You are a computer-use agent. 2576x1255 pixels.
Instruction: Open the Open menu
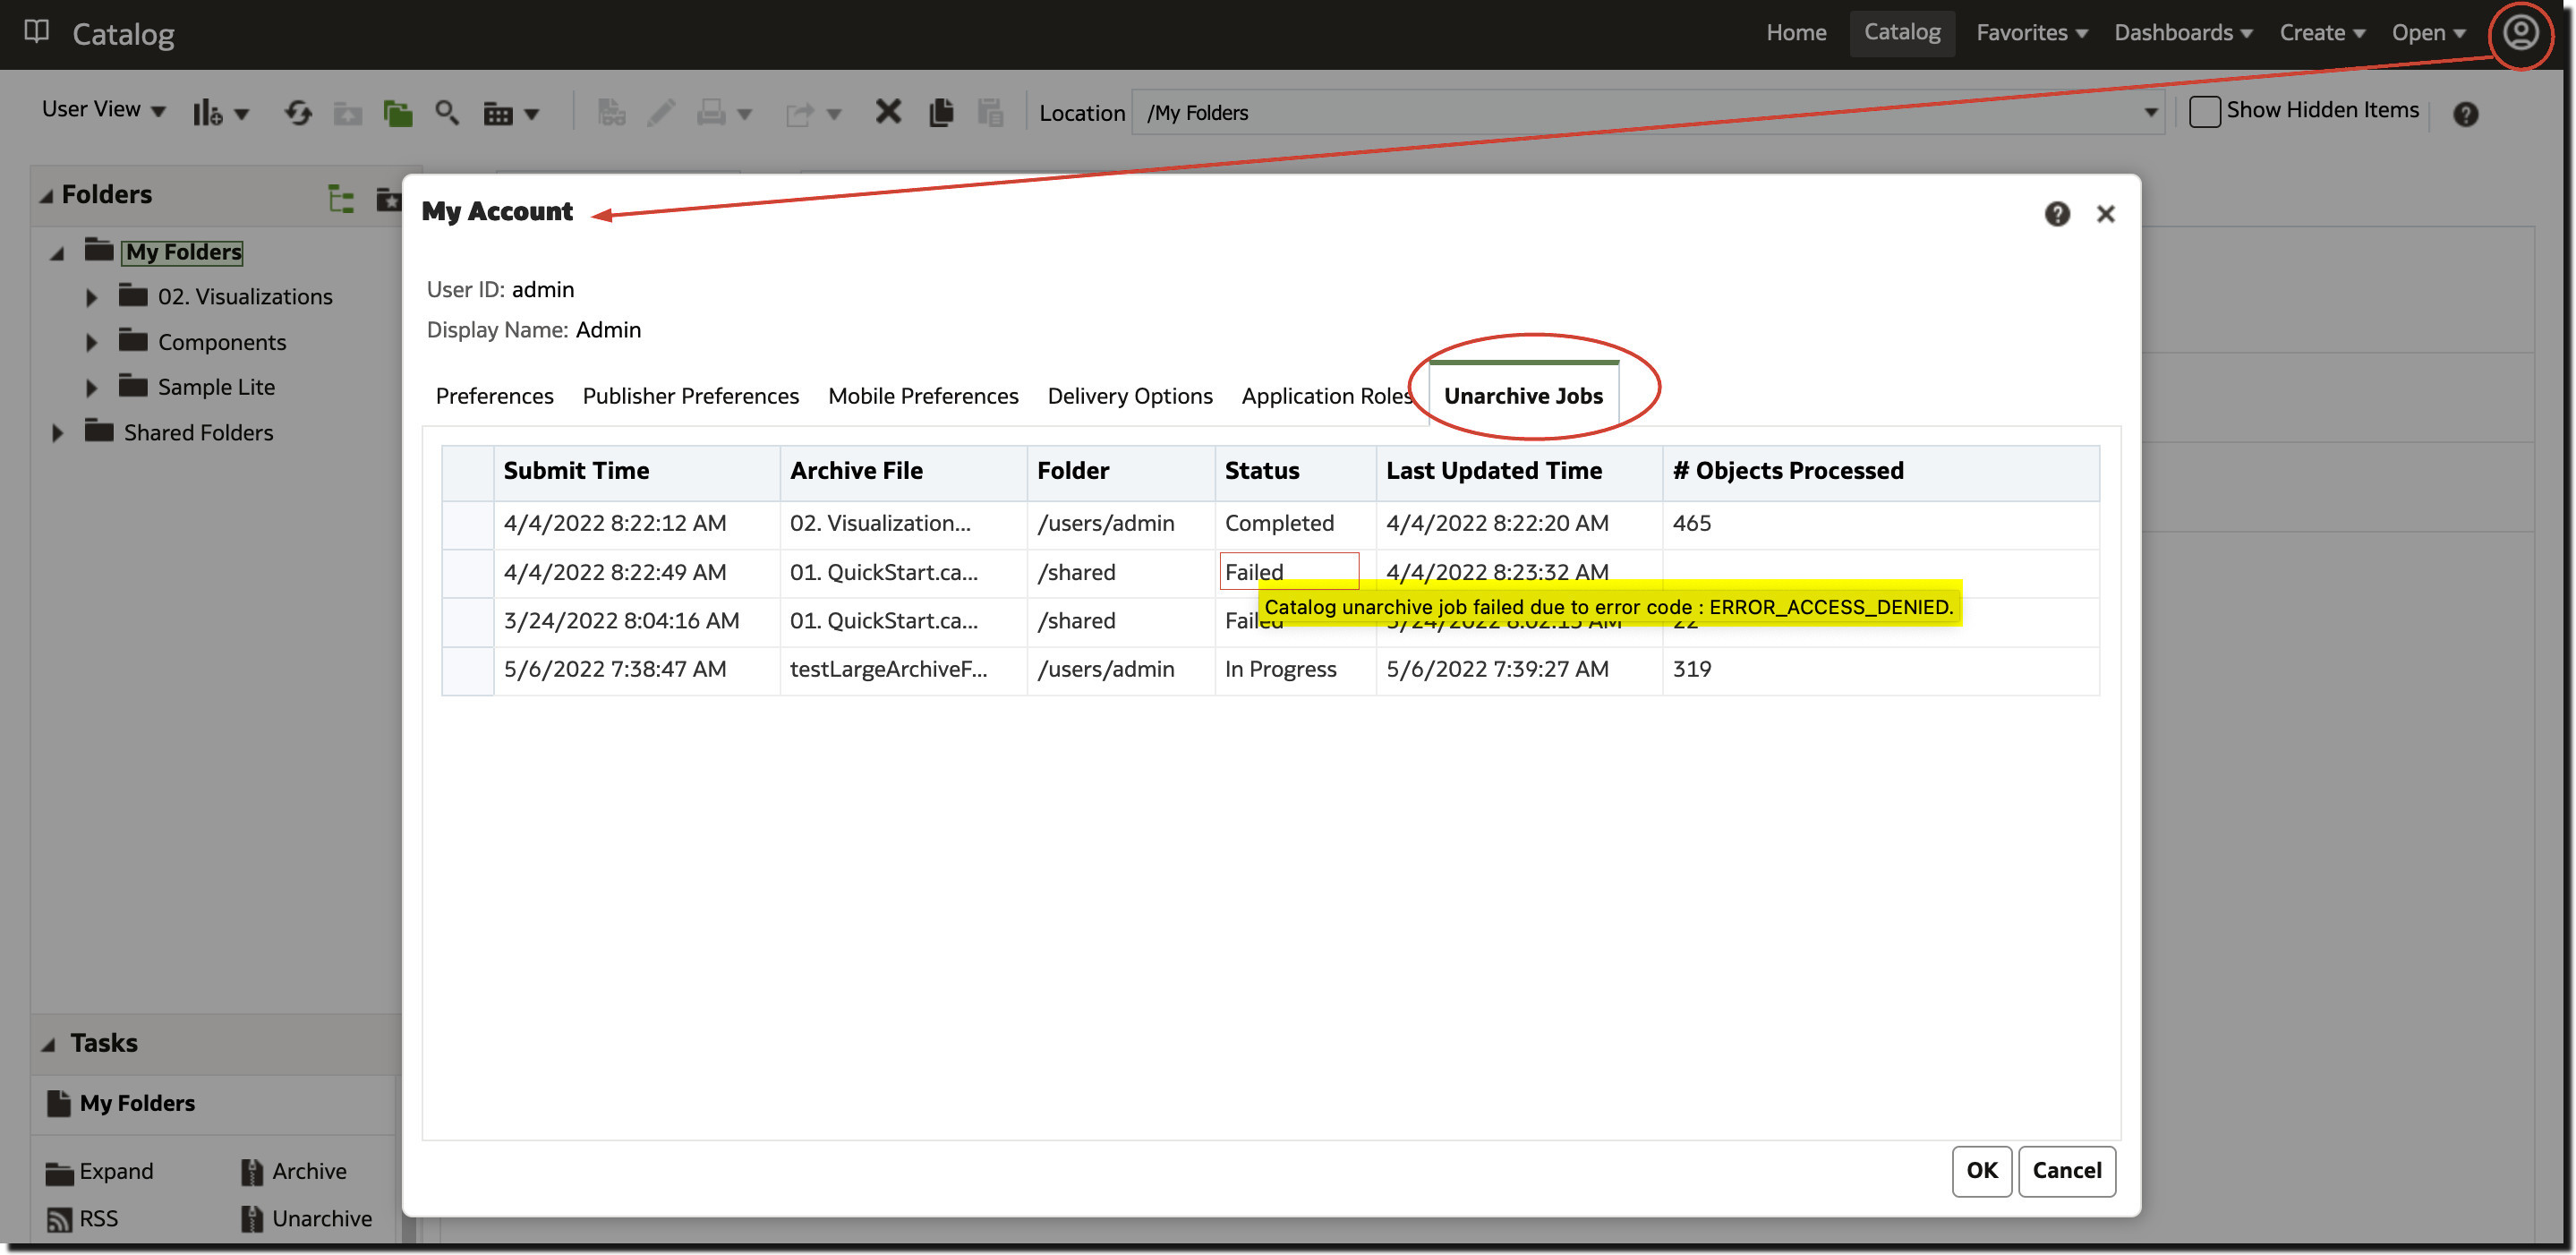2427,32
